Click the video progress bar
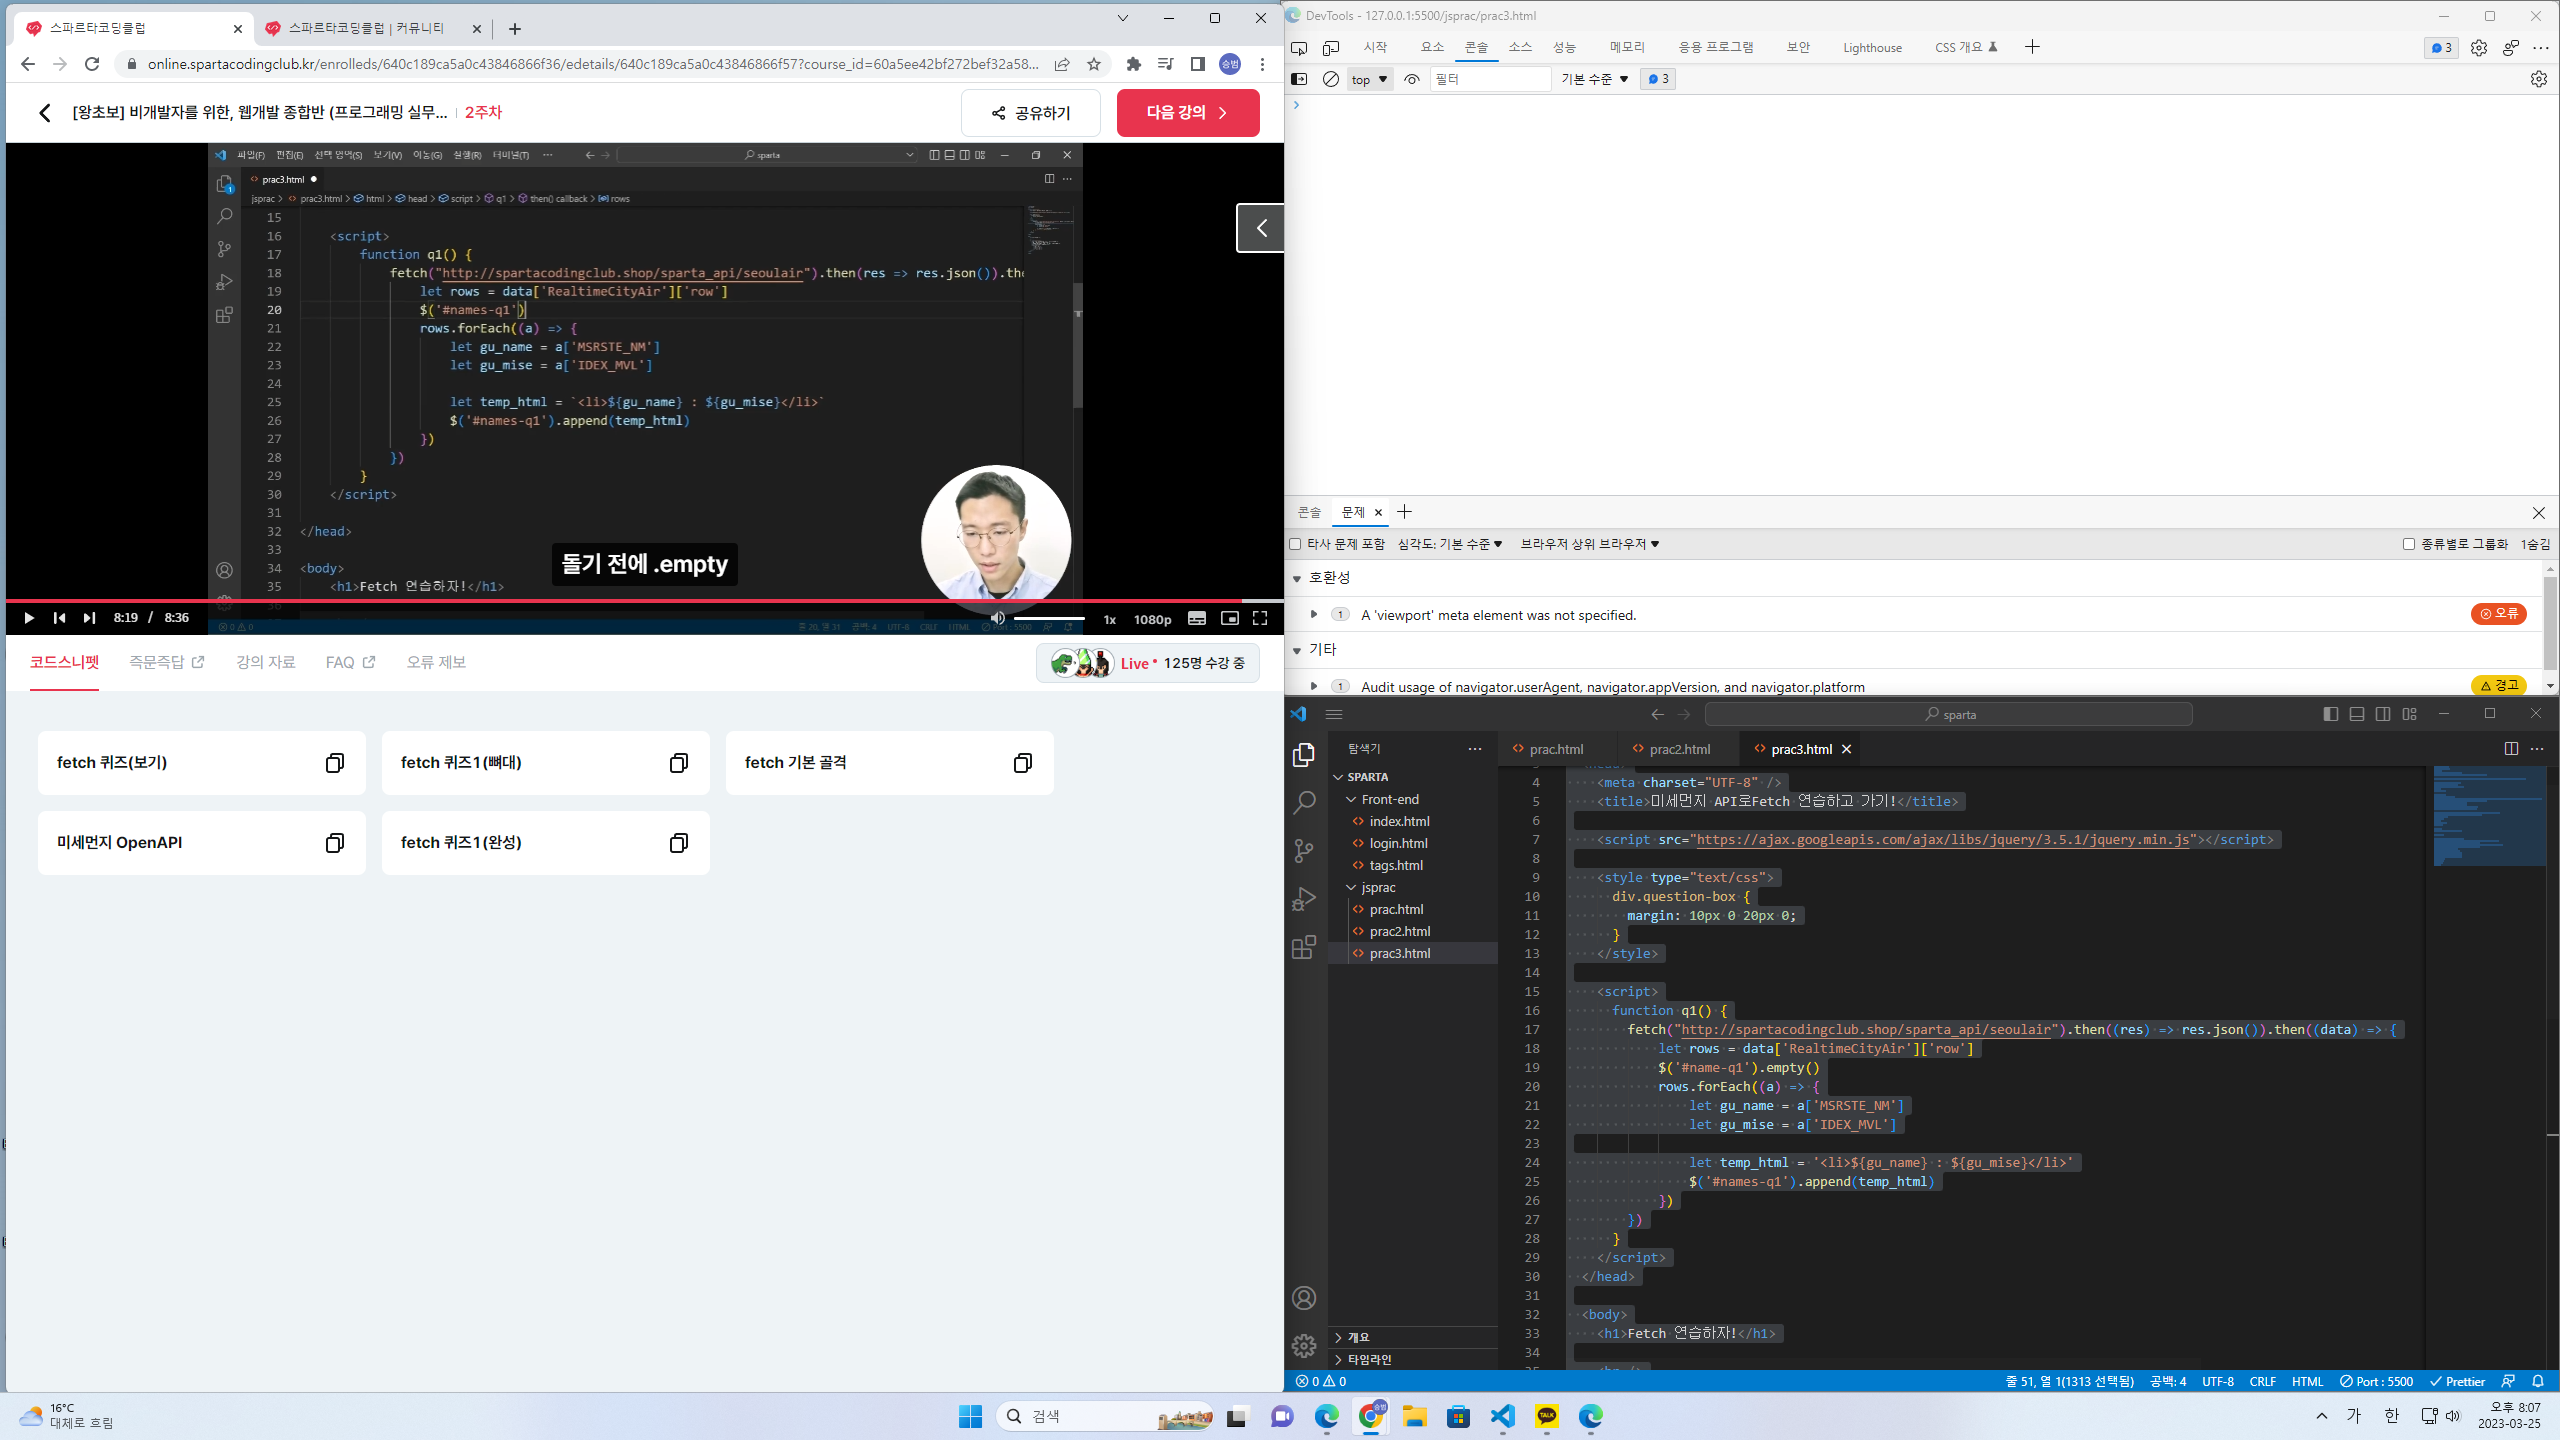The width and height of the screenshot is (2560, 1440). click(644, 601)
